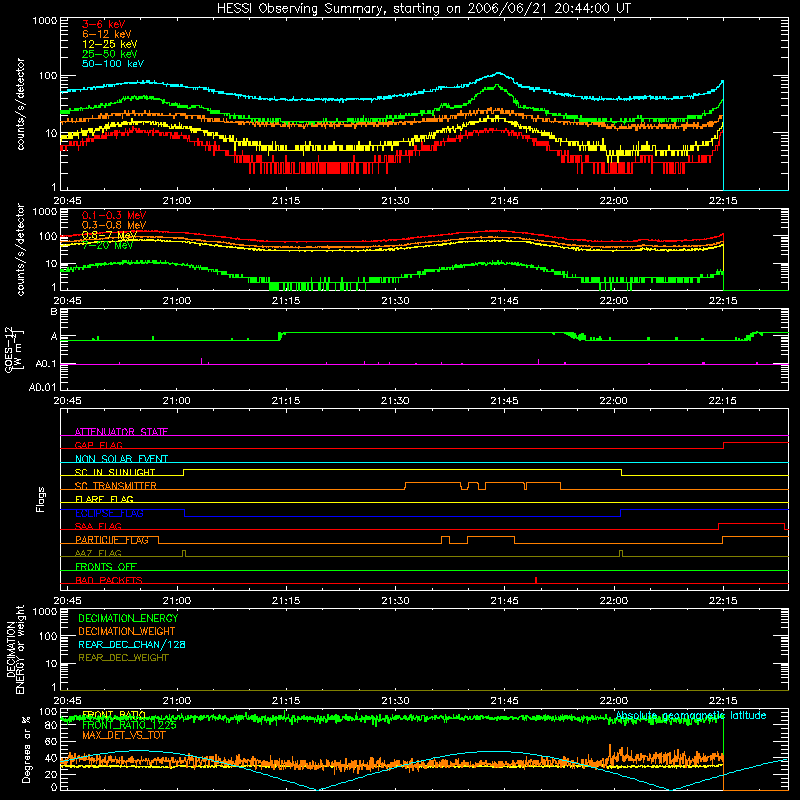Click the '0.8-7 MeV' legend entry

(109, 235)
